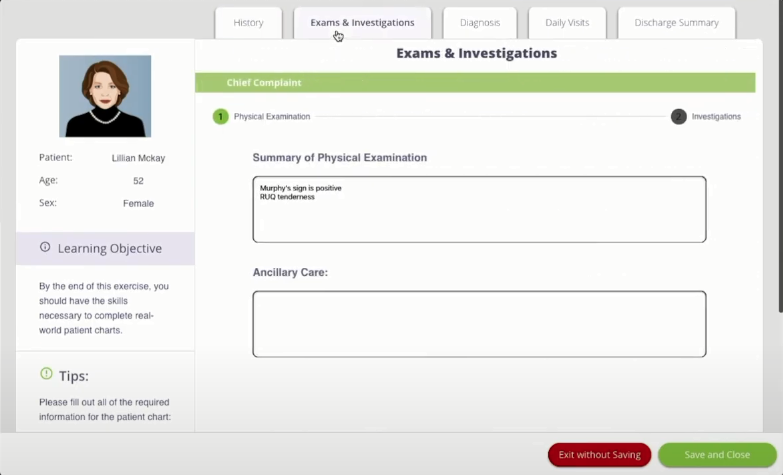
Task: Click the patient portrait of Lillian Mckay
Action: (105, 96)
